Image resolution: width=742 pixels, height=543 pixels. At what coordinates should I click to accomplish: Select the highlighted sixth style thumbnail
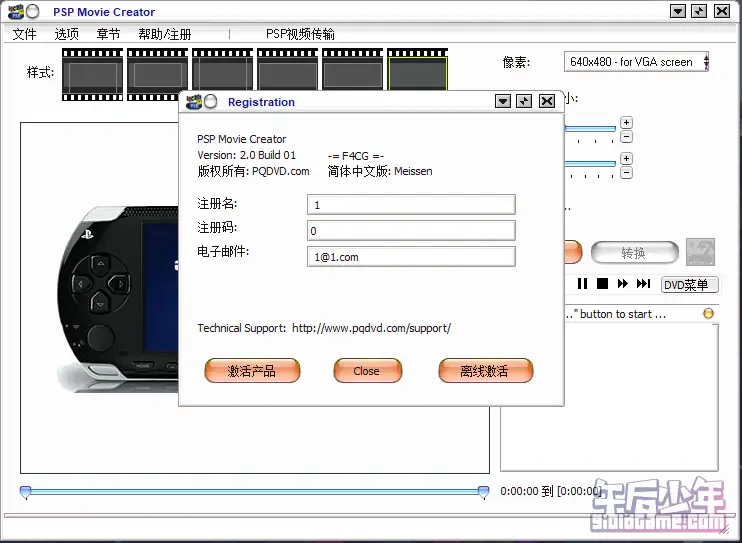point(417,69)
